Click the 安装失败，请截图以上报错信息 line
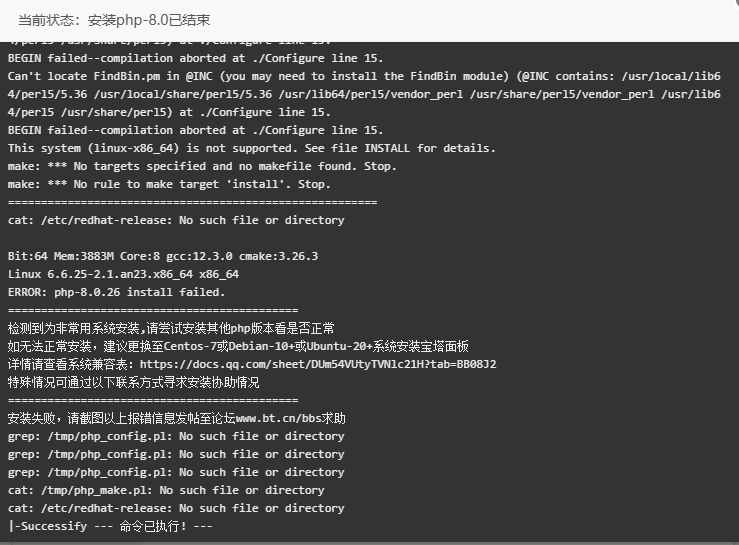 click(177, 419)
